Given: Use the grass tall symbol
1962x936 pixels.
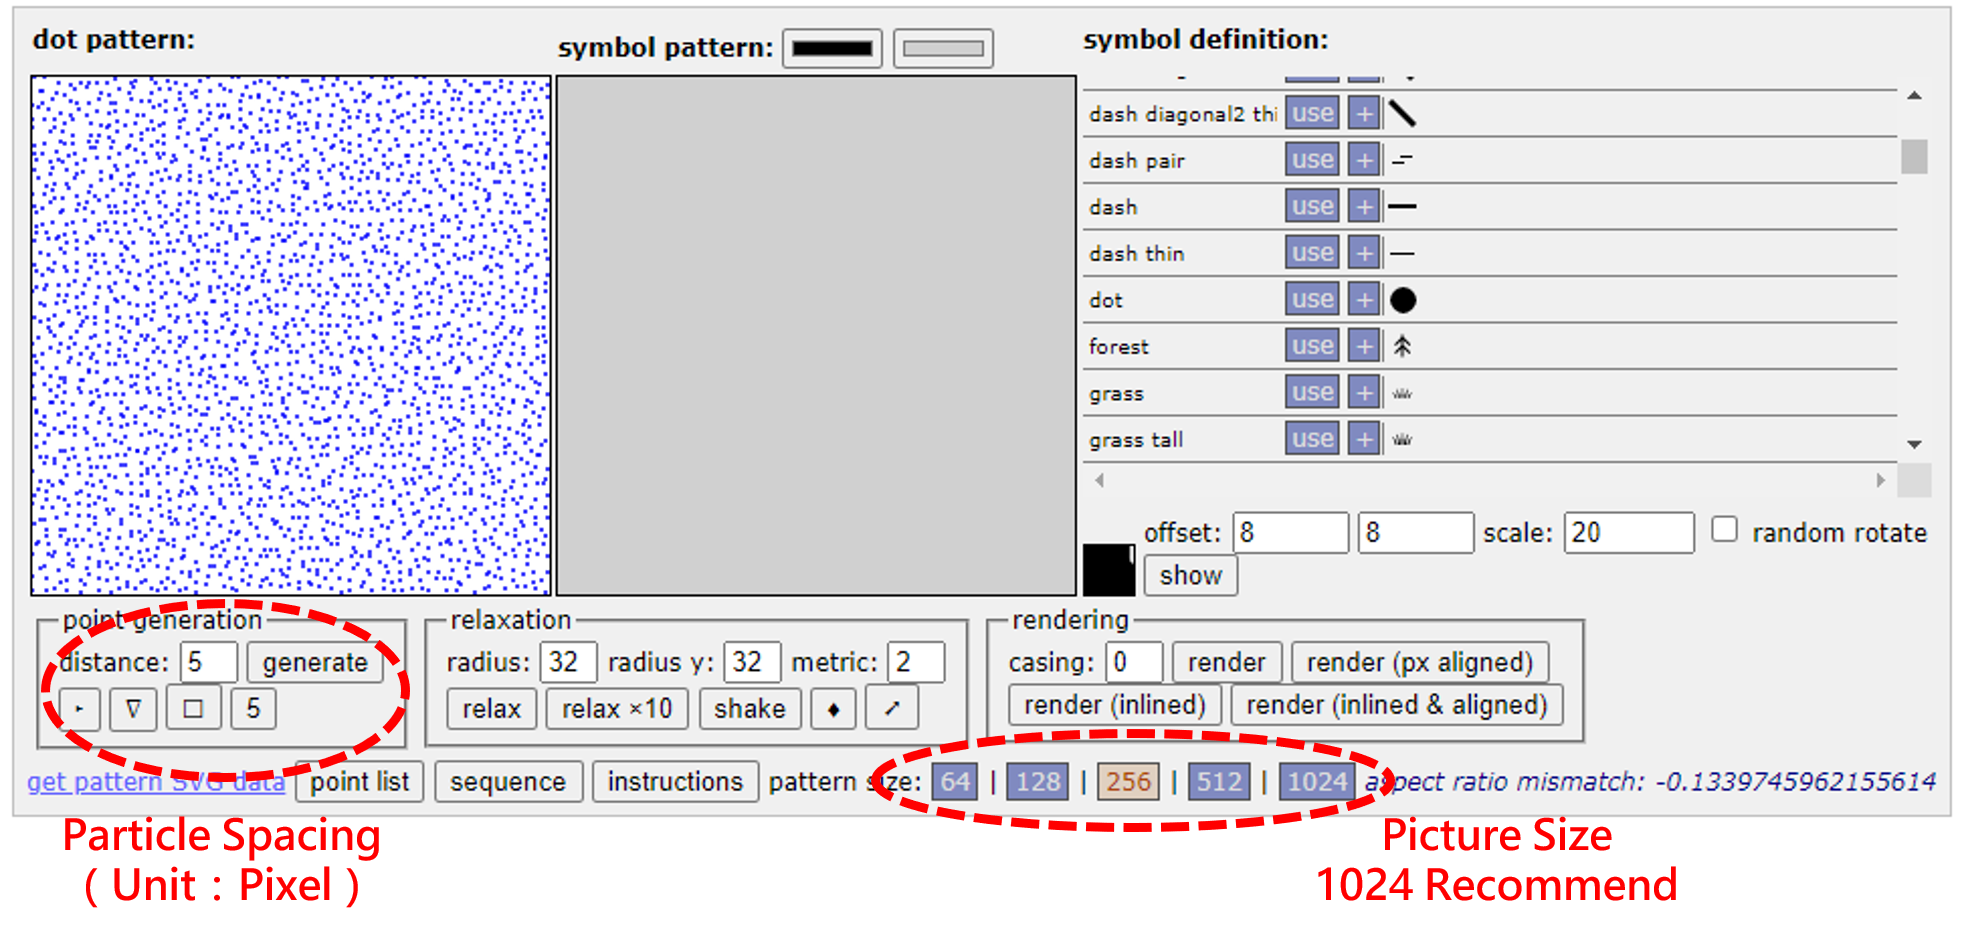Looking at the screenshot, I should (1312, 438).
